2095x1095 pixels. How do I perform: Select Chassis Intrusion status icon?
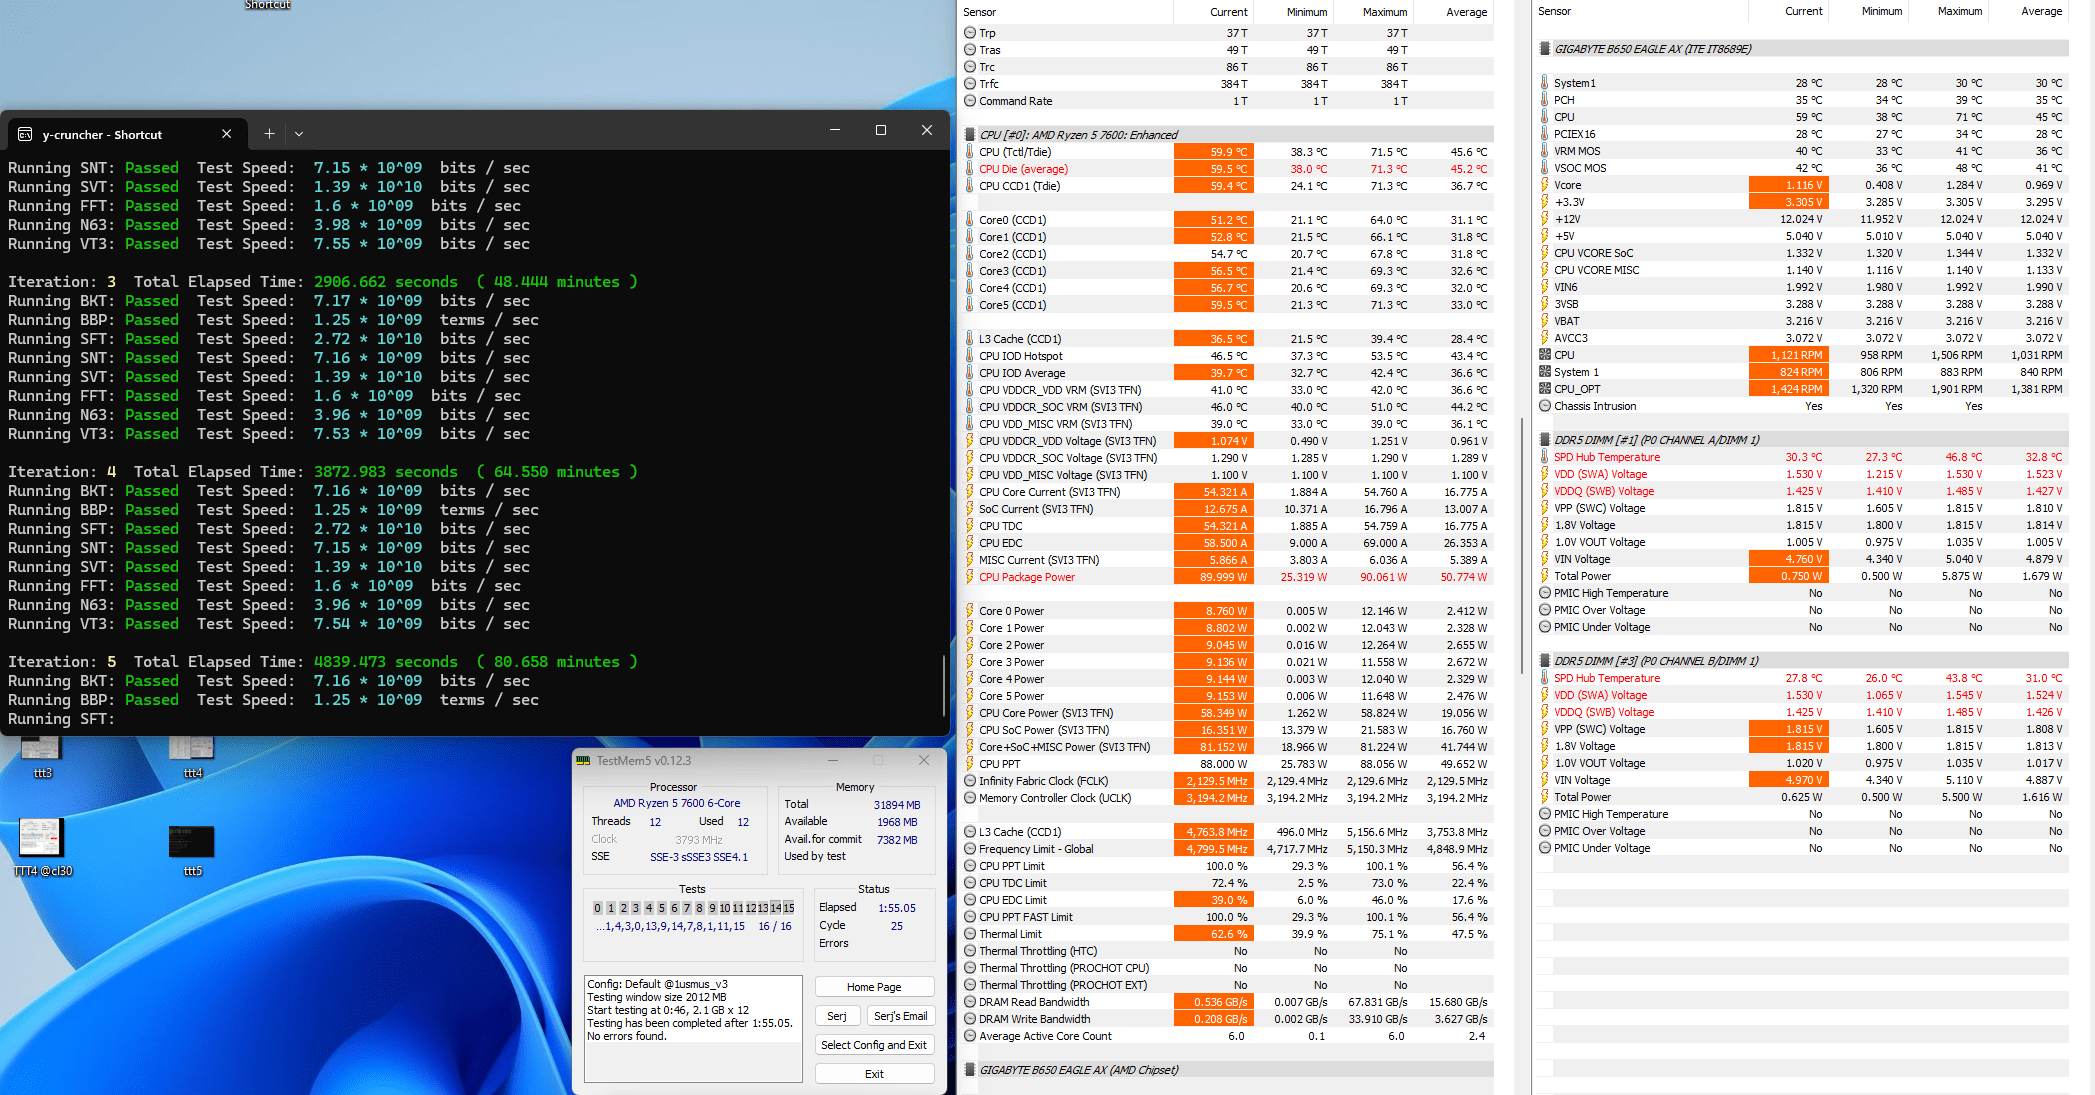point(1545,406)
